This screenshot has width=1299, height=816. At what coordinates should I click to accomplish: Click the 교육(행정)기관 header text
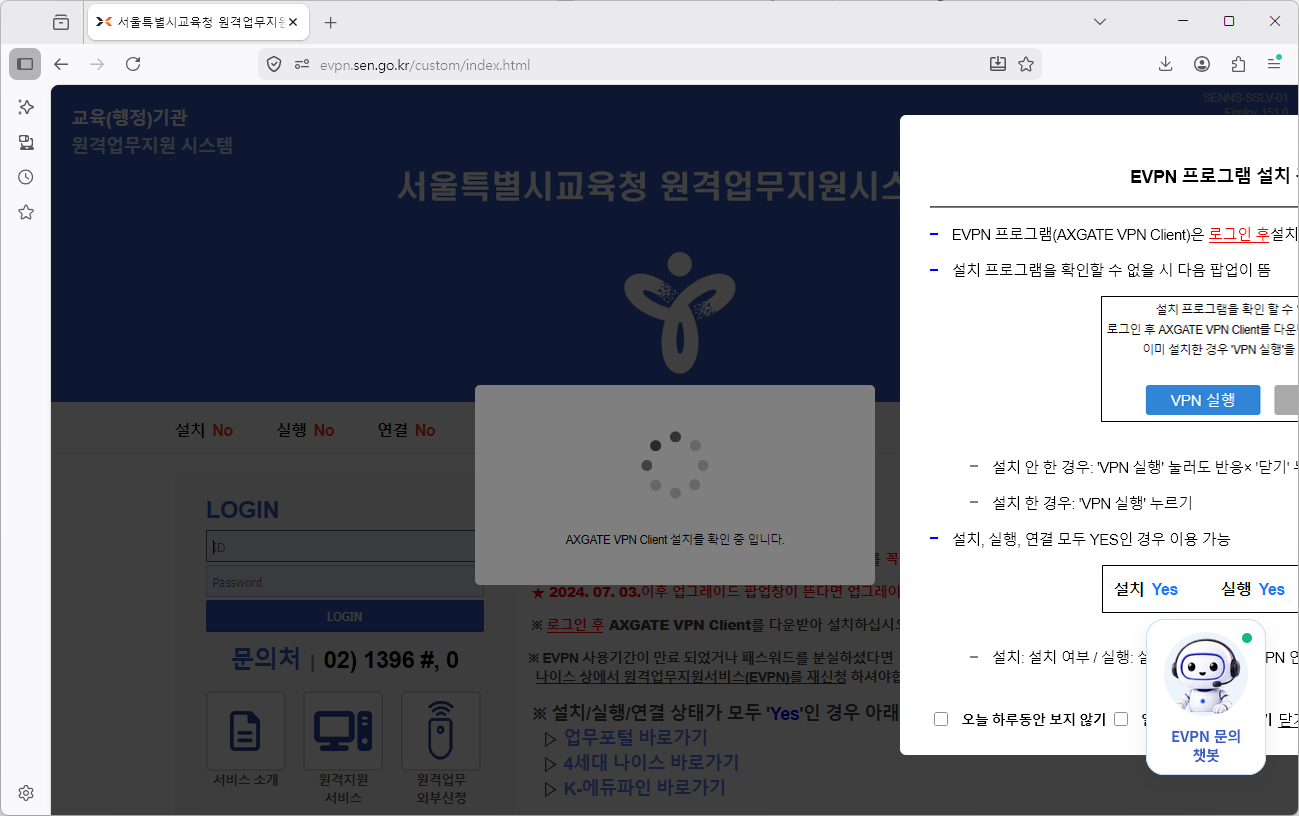(130, 118)
